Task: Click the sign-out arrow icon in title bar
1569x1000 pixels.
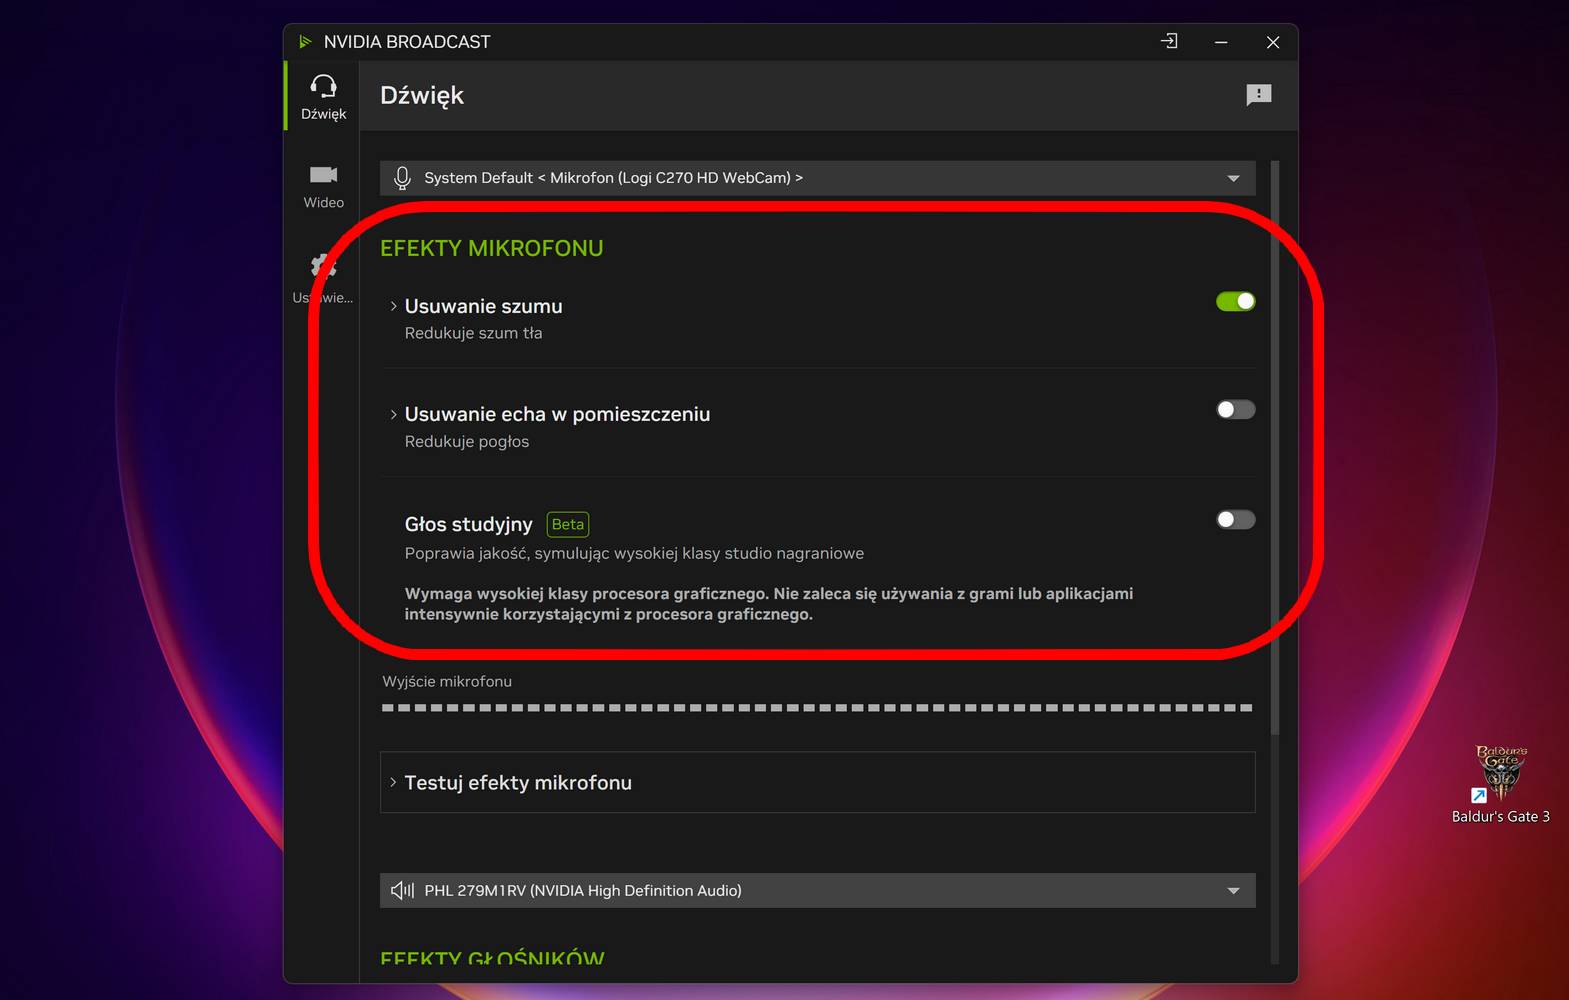Action: click(x=1169, y=41)
